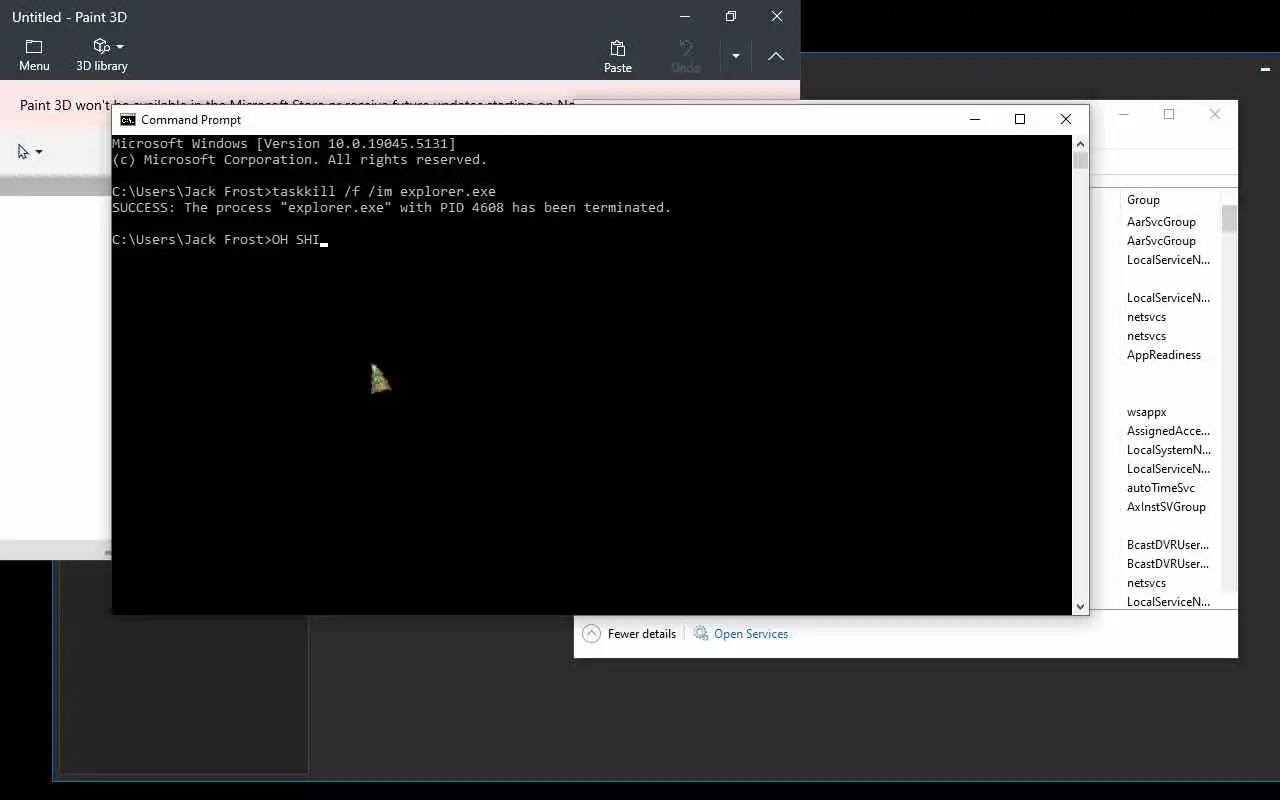Maximize the Task Manager window
This screenshot has width=1280, height=800.
(x=1169, y=114)
